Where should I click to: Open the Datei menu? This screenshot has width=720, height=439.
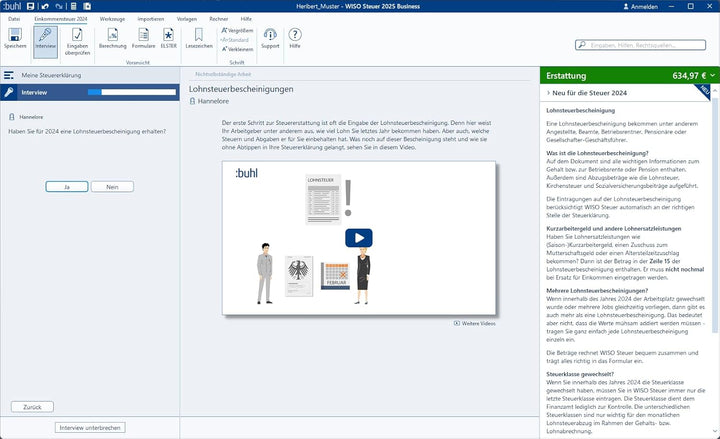pos(14,19)
